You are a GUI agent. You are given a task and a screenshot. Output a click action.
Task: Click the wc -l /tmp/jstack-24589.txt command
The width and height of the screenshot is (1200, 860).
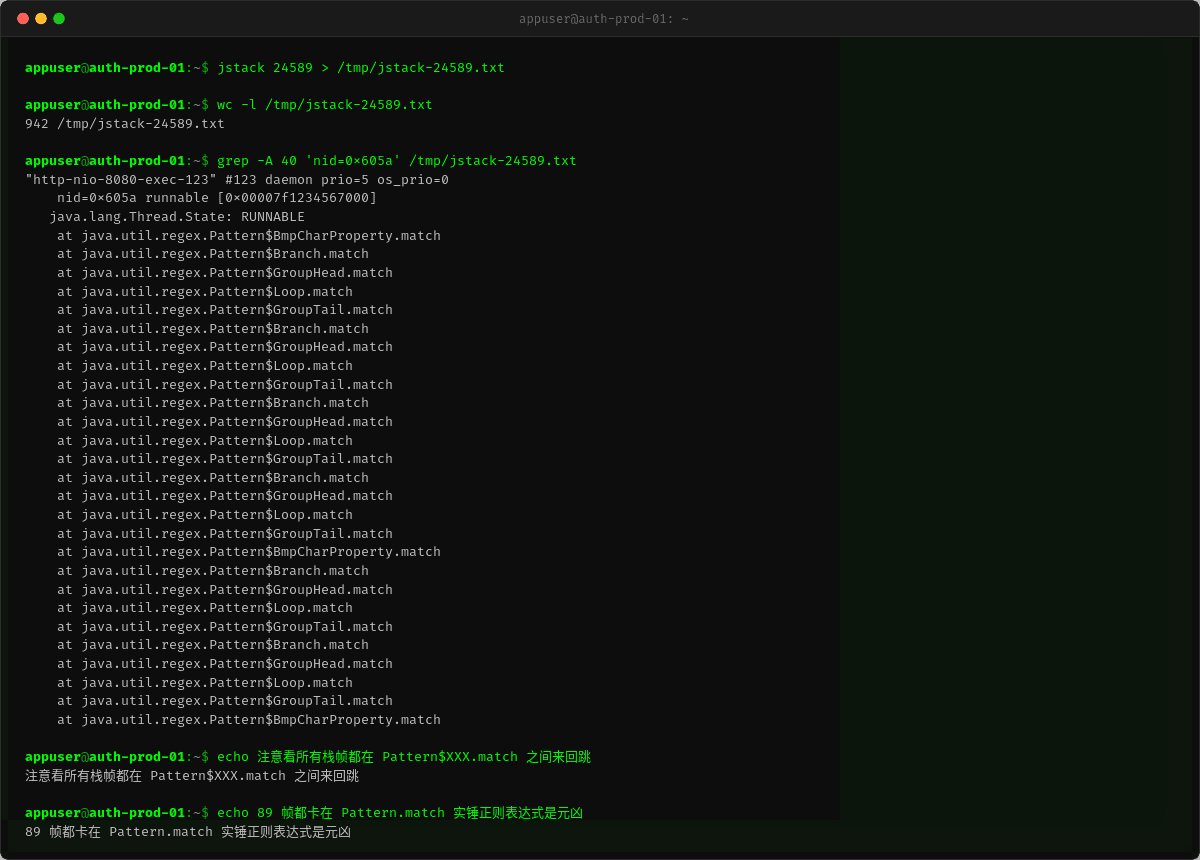tap(325, 105)
